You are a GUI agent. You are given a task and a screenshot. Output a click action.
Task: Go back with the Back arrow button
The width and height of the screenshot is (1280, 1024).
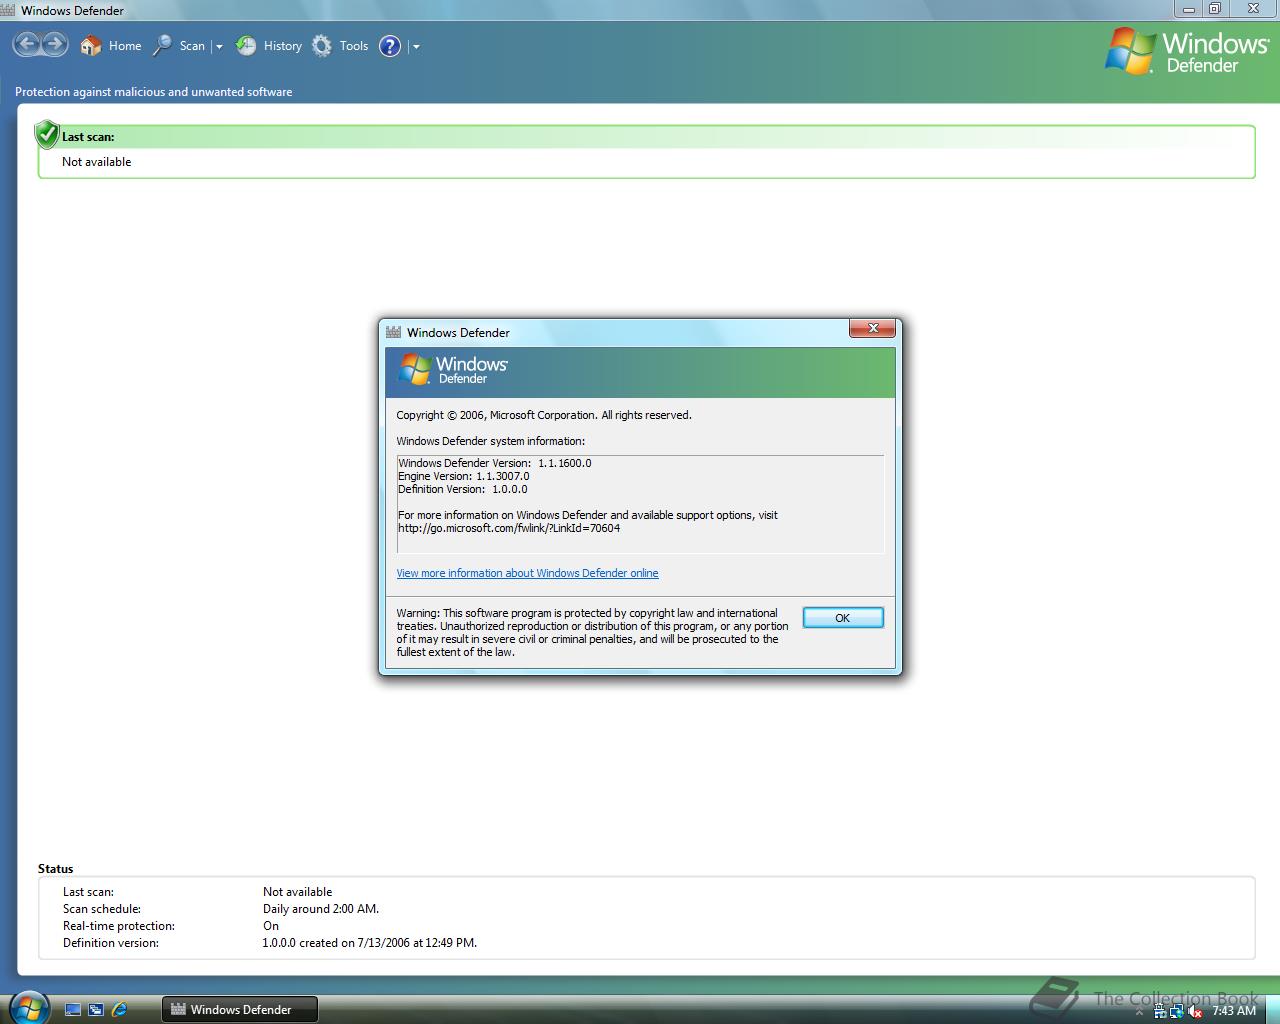[27, 44]
